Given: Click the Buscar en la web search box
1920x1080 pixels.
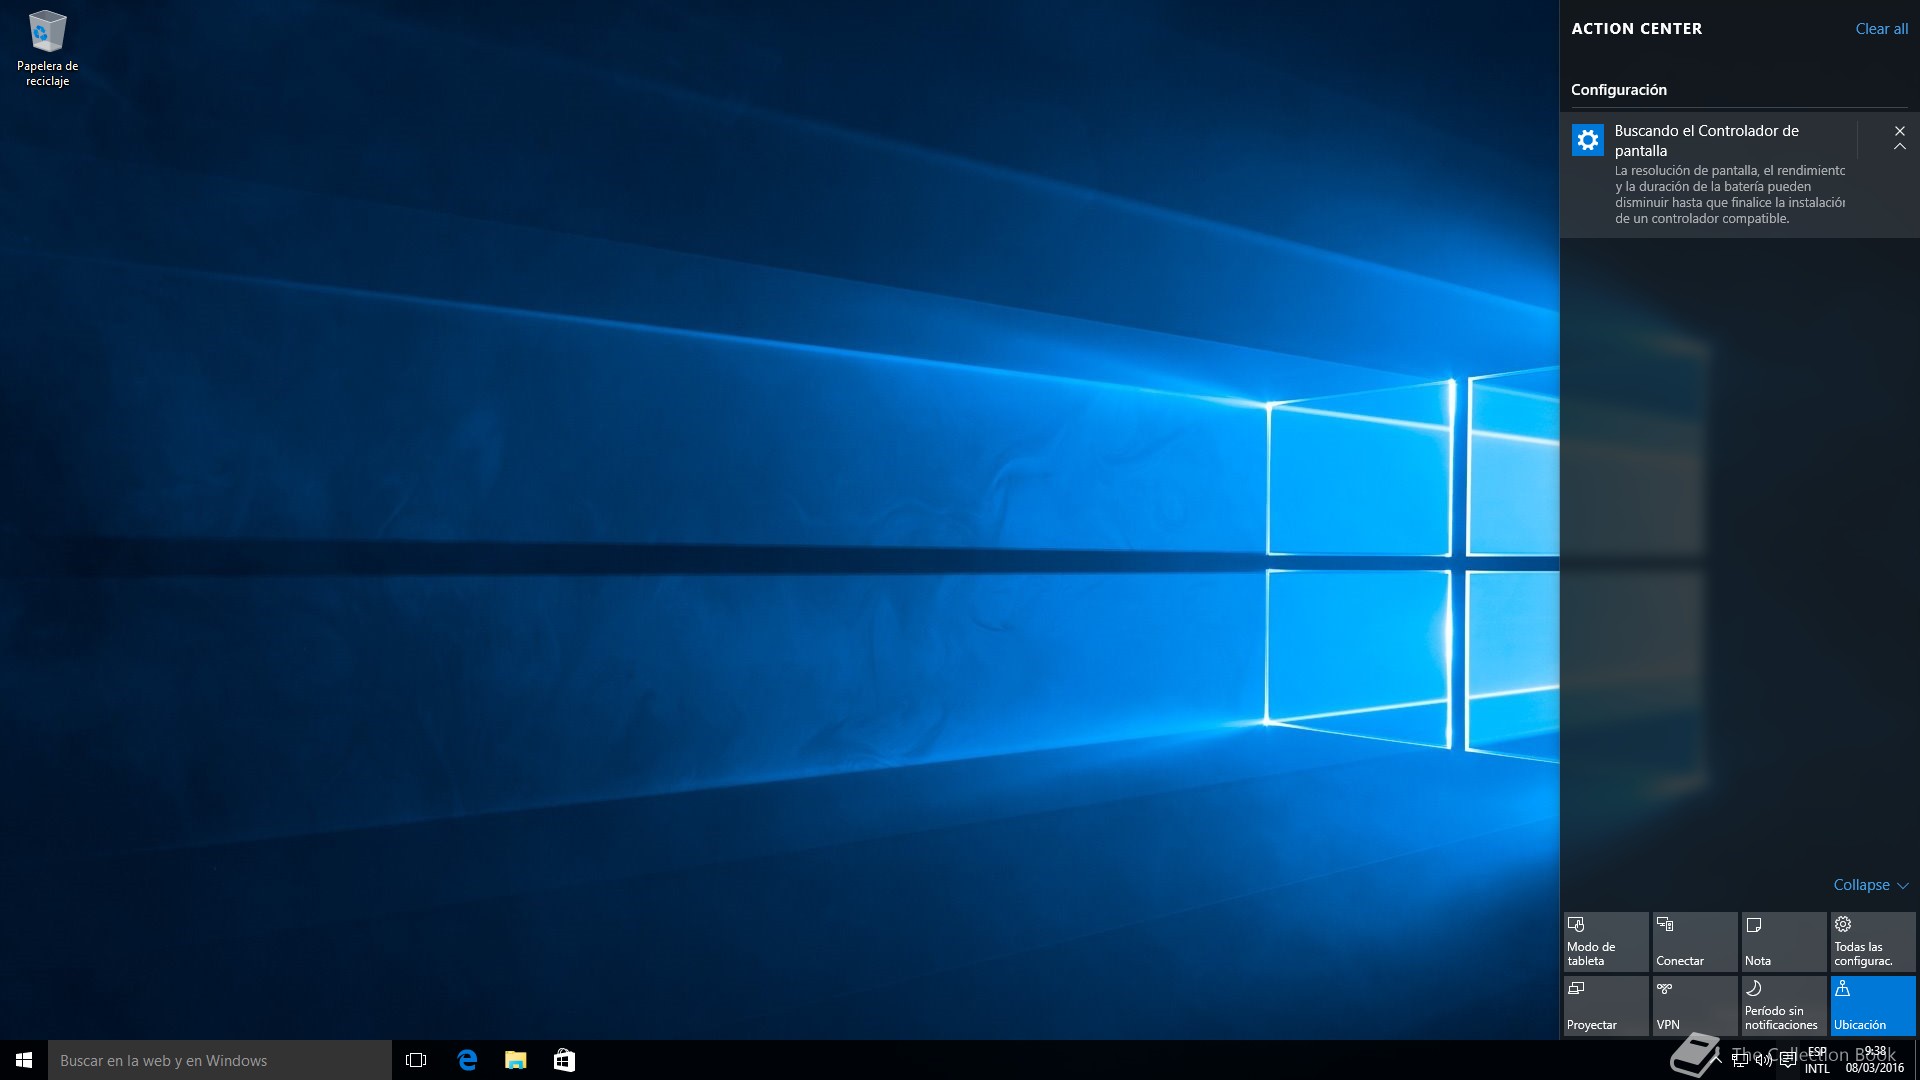Looking at the screenshot, I should click(x=220, y=1060).
